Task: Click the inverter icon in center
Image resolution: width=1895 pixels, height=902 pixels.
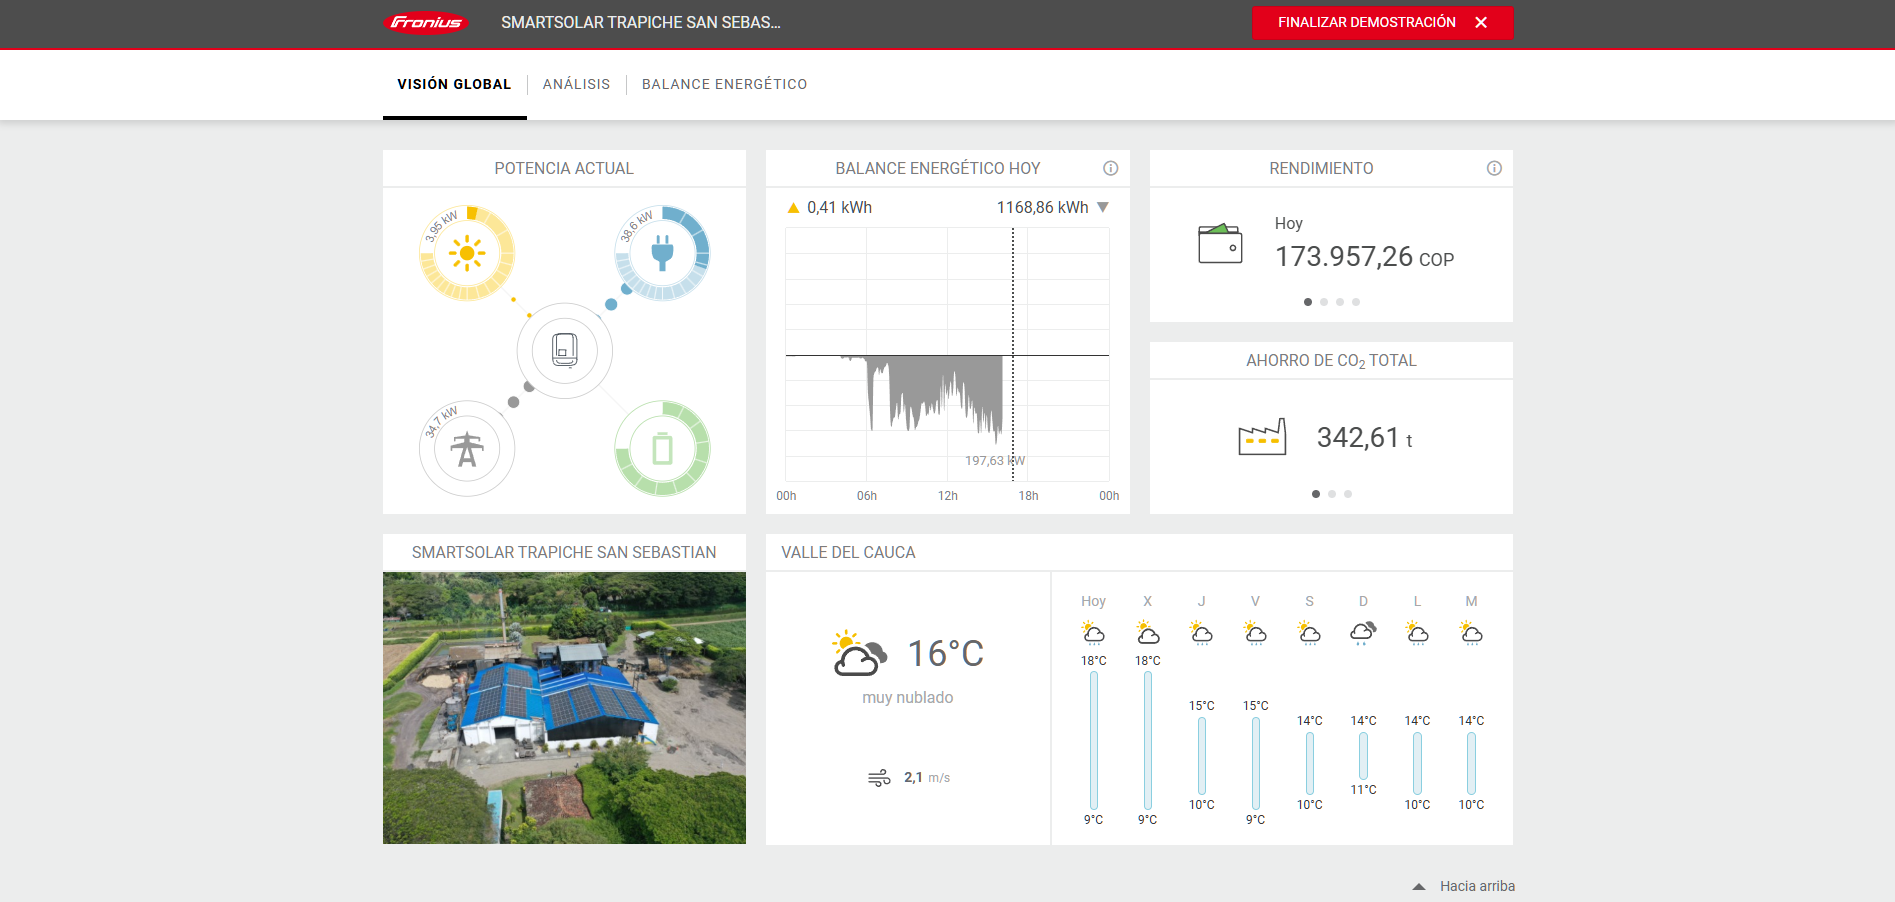Action: tap(565, 351)
